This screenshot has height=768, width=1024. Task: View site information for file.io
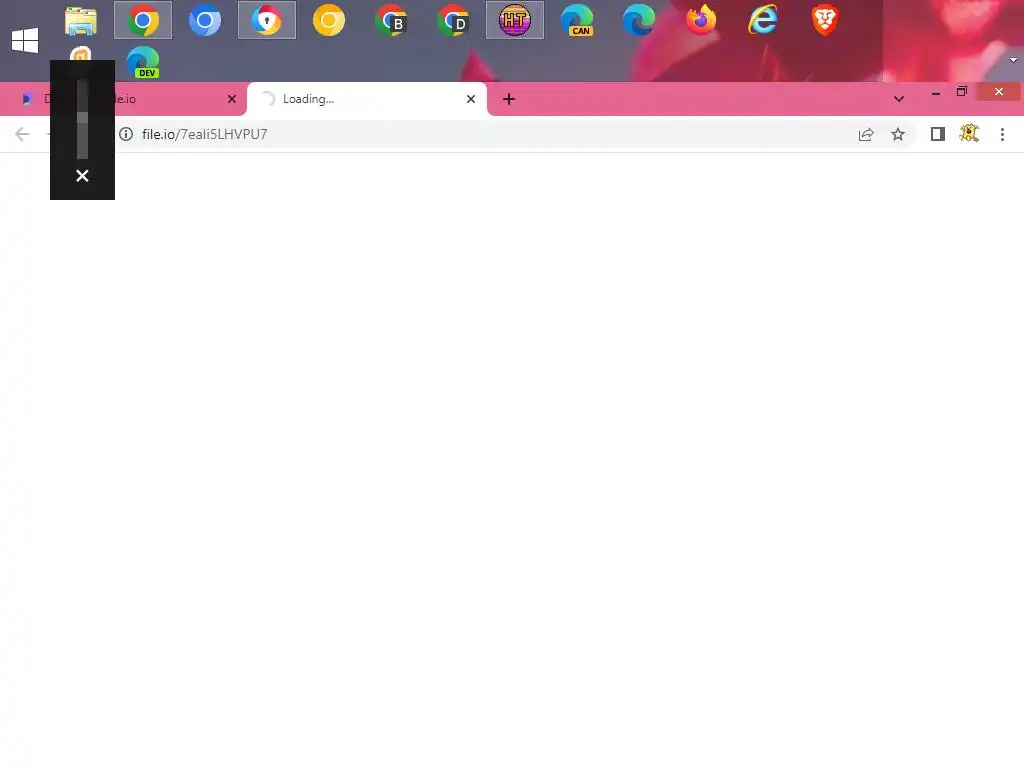(126, 135)
